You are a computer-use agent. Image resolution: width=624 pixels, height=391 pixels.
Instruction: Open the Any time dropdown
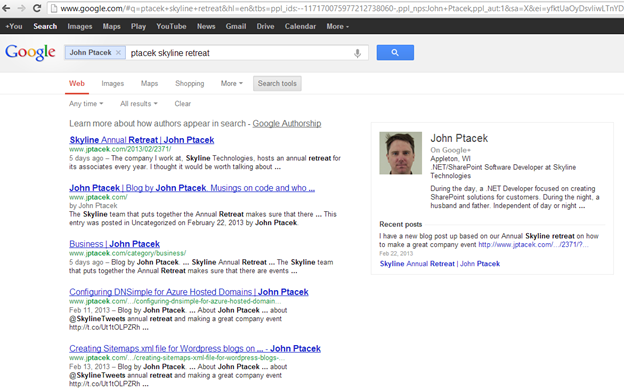86,104
